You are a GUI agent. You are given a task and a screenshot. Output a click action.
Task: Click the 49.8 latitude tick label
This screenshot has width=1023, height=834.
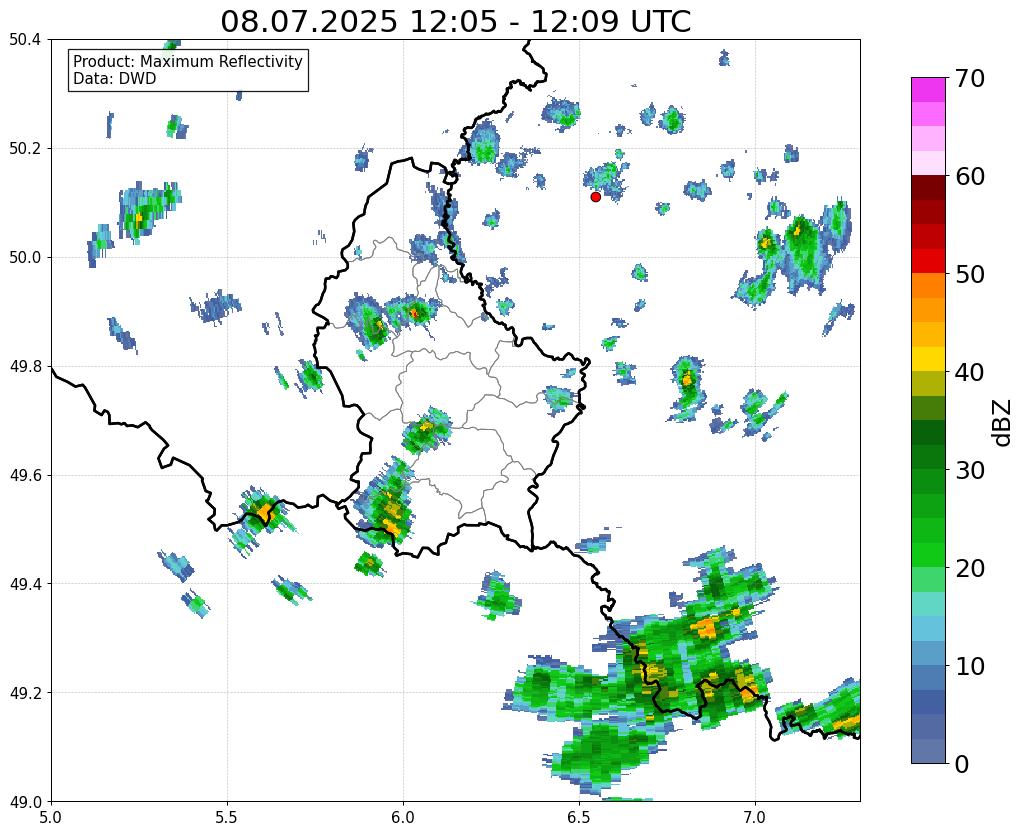coord(25,367)
